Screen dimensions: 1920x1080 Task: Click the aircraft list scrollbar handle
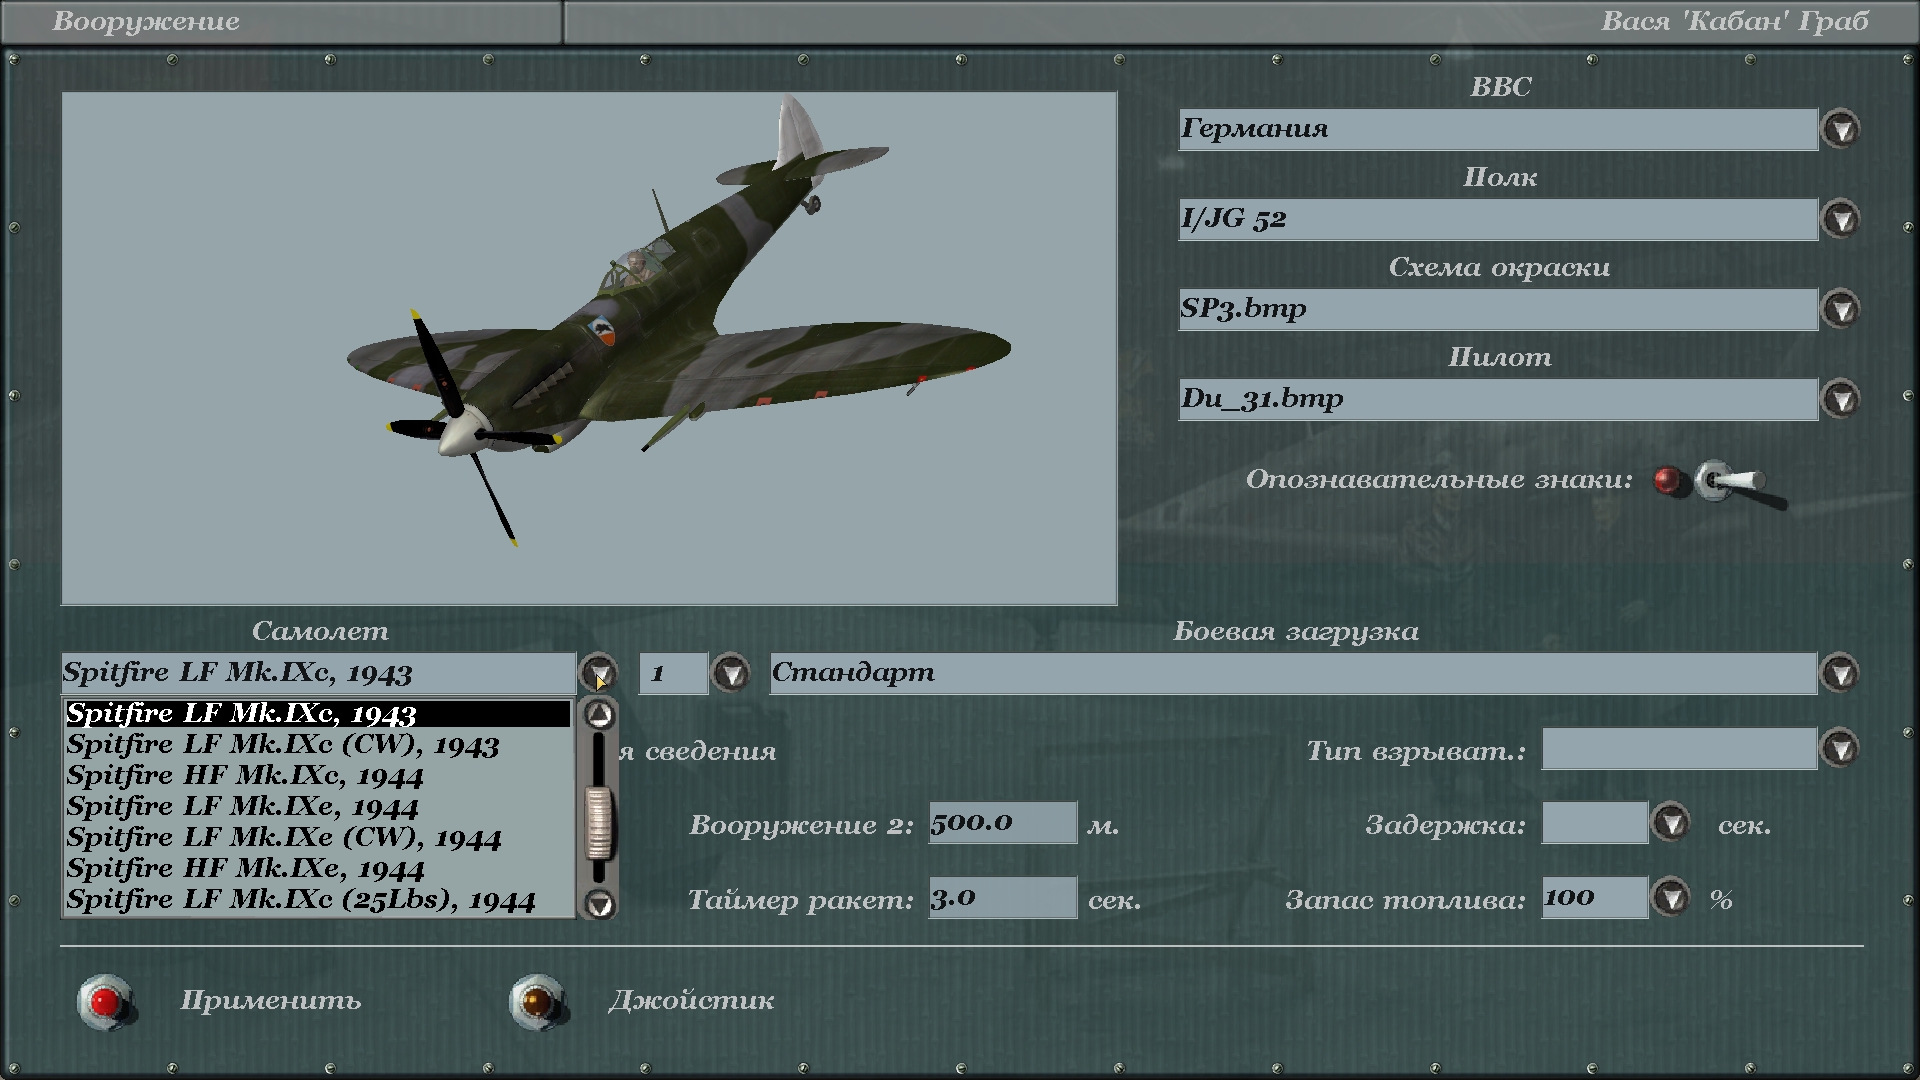pos(598,823)
